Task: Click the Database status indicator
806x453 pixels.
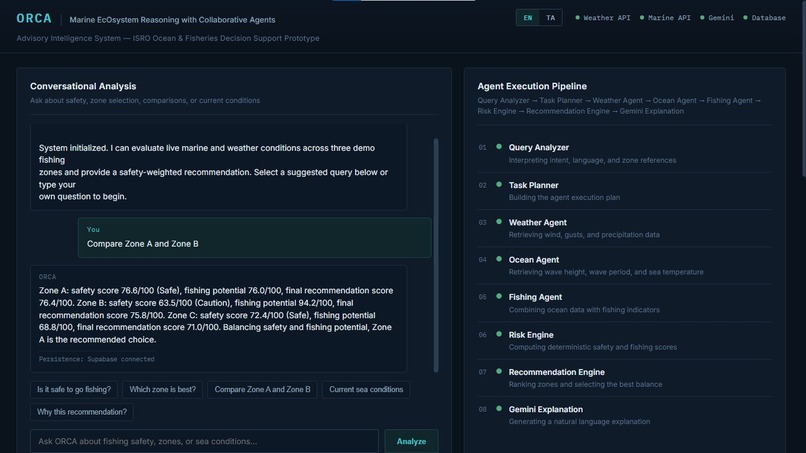Action: pyautogui.click(x=764, y=18)
